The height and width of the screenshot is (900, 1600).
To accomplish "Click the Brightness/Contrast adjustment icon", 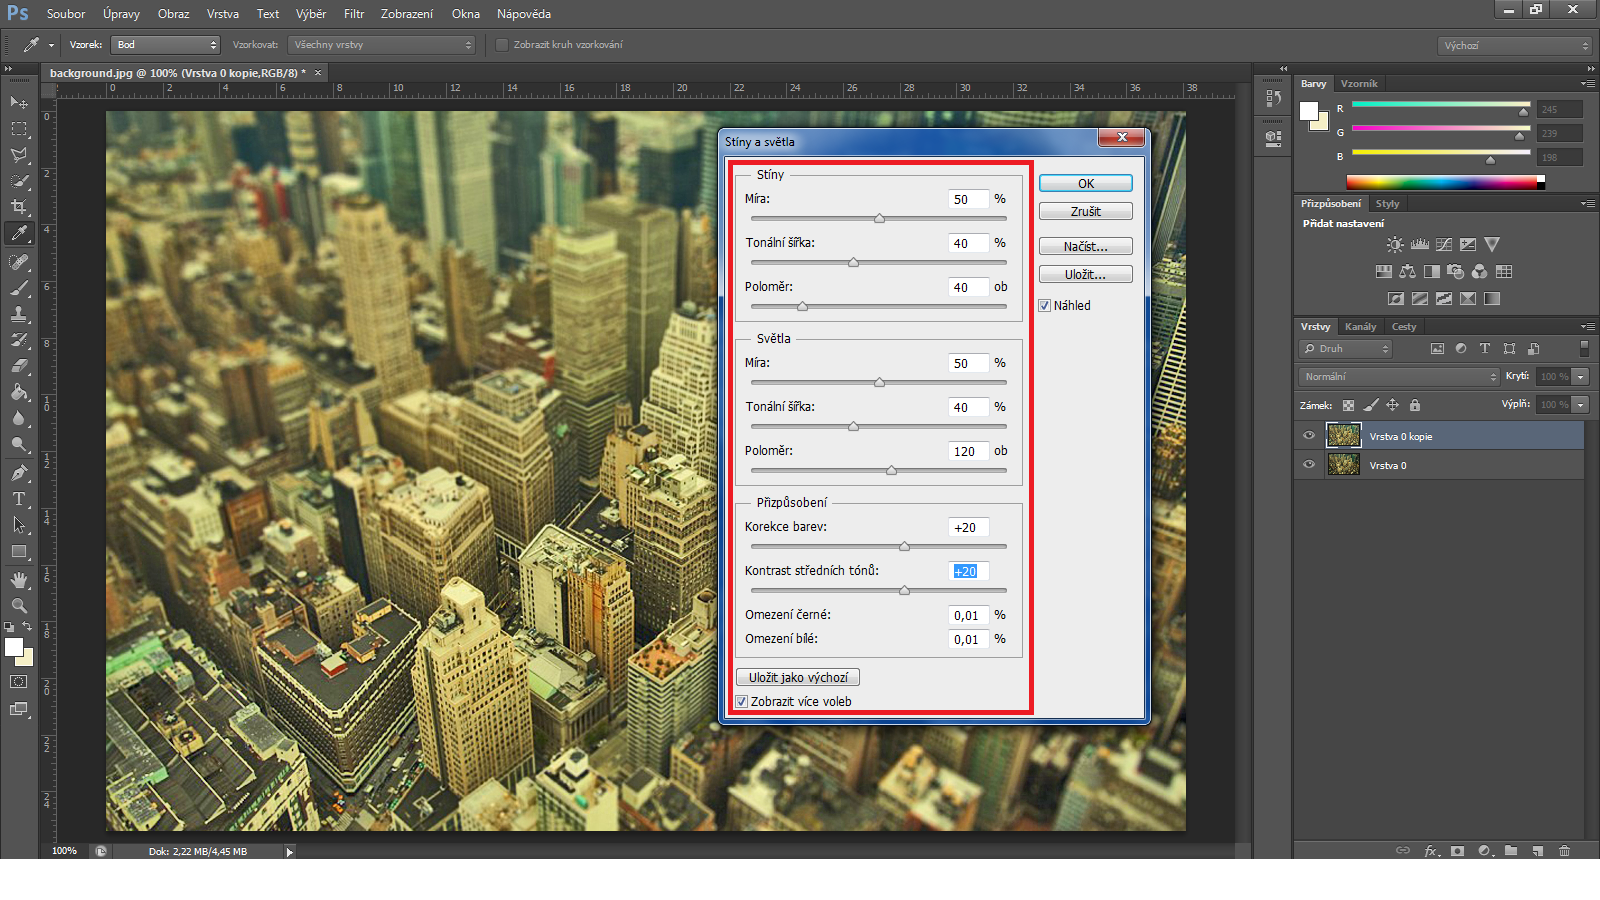I will [1395, 244].
